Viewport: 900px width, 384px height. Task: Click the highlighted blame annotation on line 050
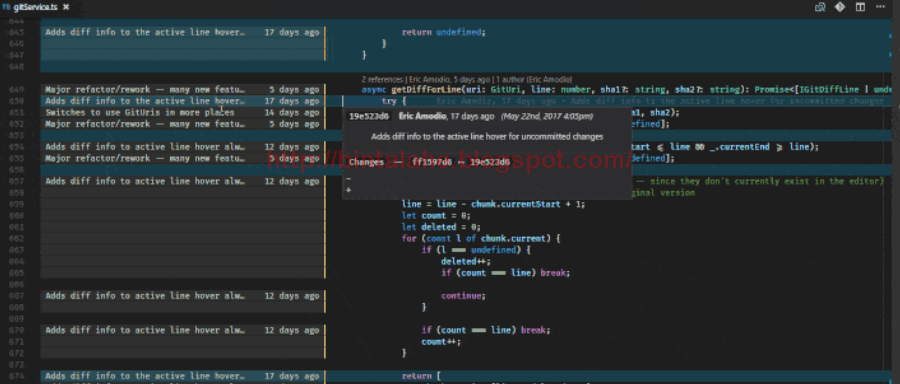click(x=183, y=101)
